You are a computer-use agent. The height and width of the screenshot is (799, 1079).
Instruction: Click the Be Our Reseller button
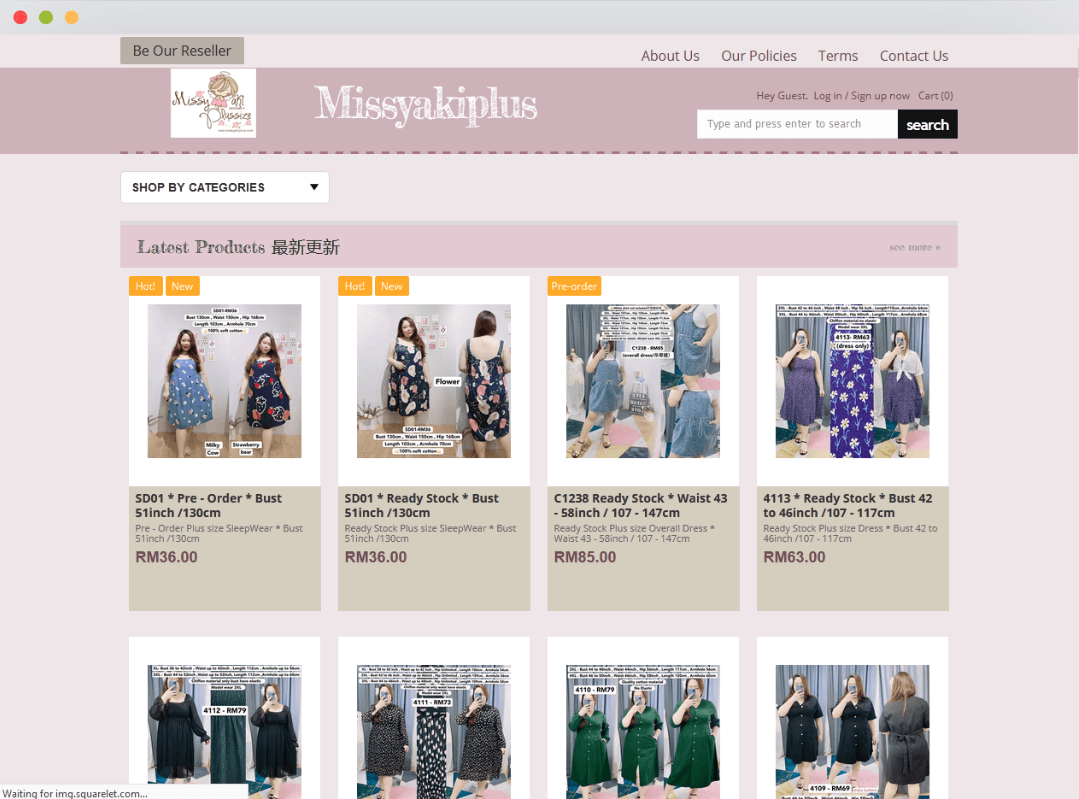(x=182, y=51)
